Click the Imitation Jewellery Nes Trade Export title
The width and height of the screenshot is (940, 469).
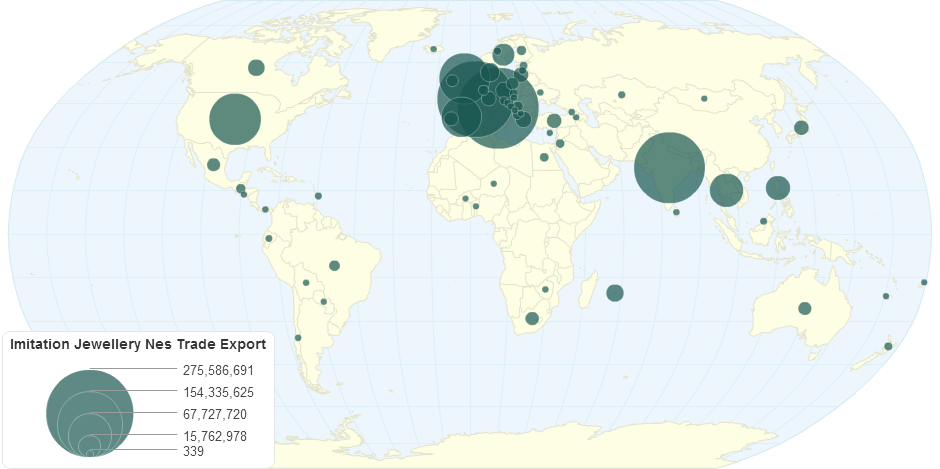[x=138, y=344]
